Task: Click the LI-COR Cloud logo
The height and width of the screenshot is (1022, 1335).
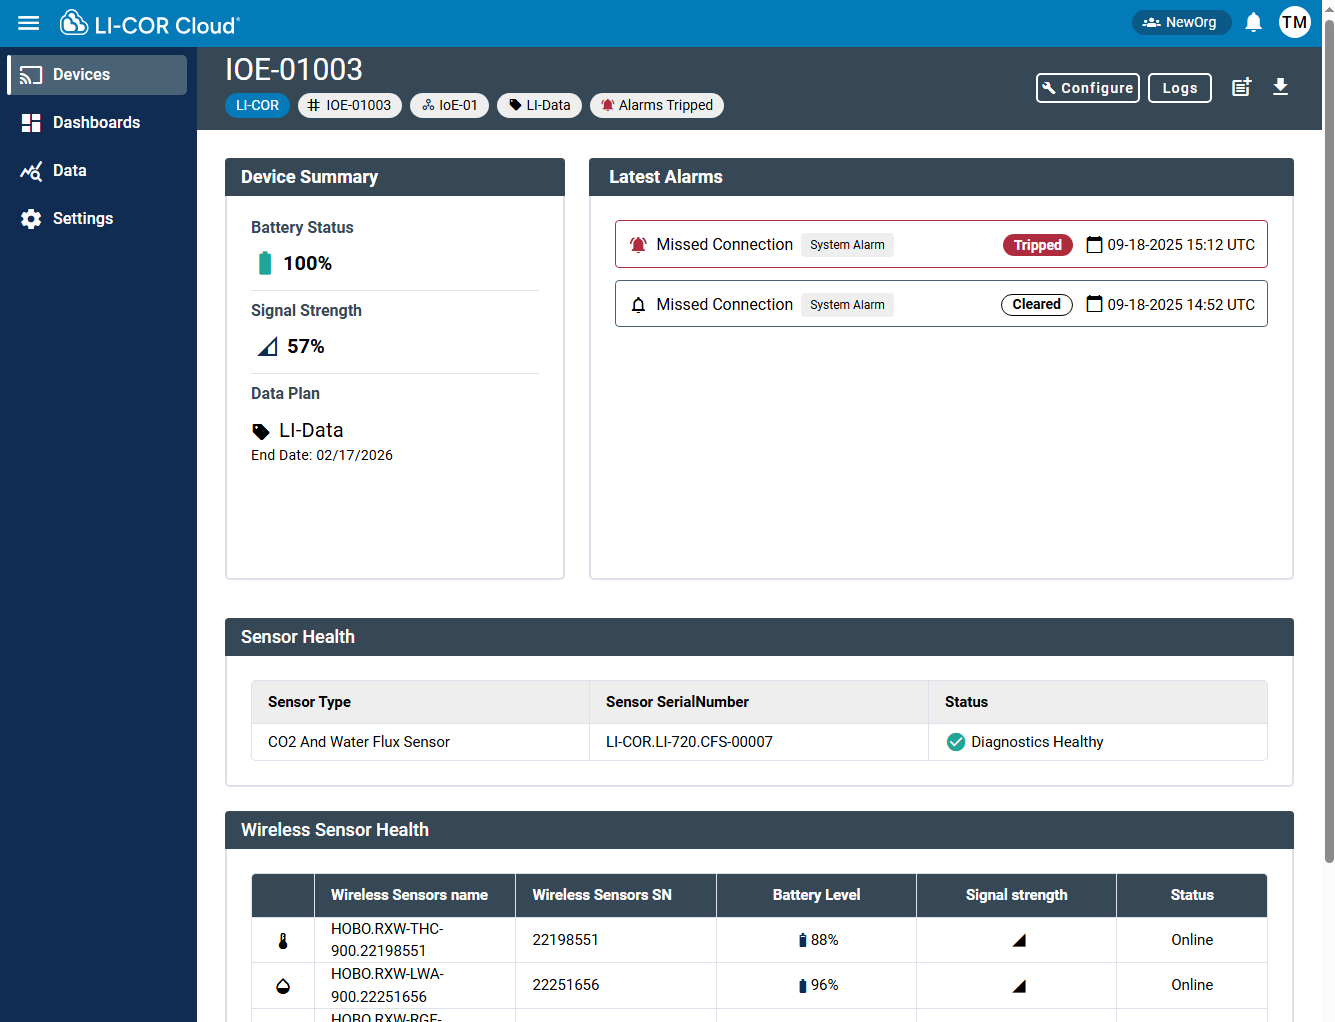Action: click(150, 23)
